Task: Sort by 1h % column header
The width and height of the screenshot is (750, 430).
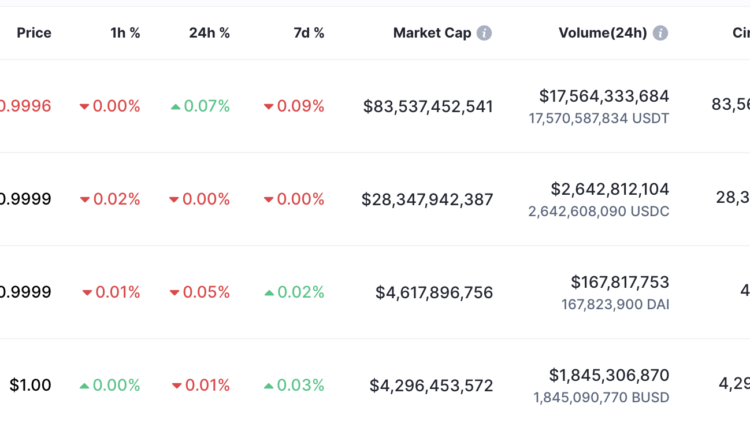Action: (125, 33)
